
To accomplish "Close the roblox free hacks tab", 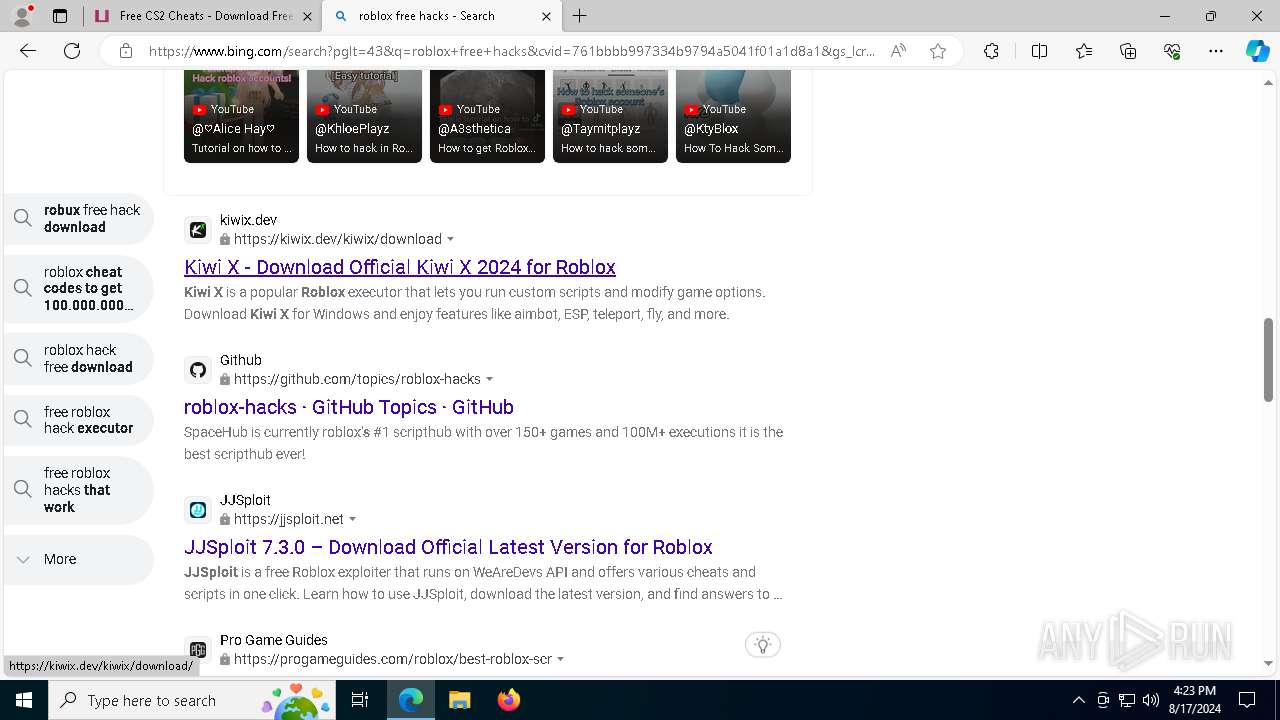I will click(x=546, y=16).
